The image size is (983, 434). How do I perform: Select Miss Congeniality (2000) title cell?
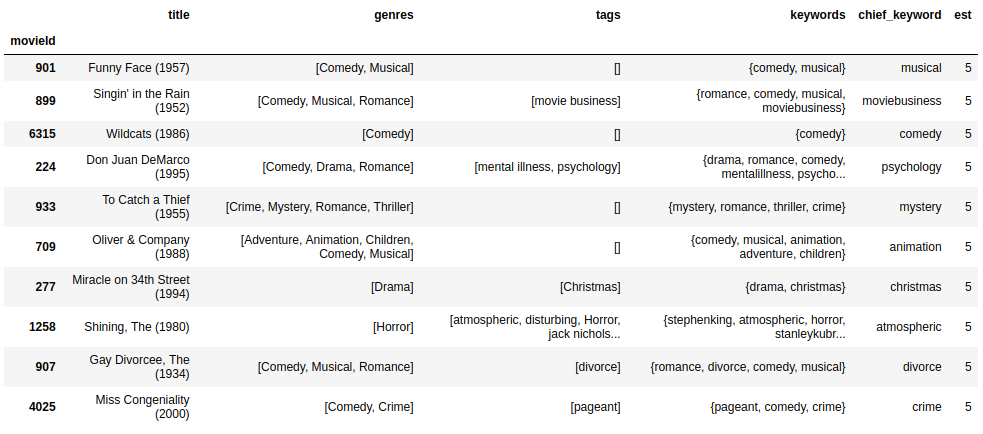[x=142, y=406]
